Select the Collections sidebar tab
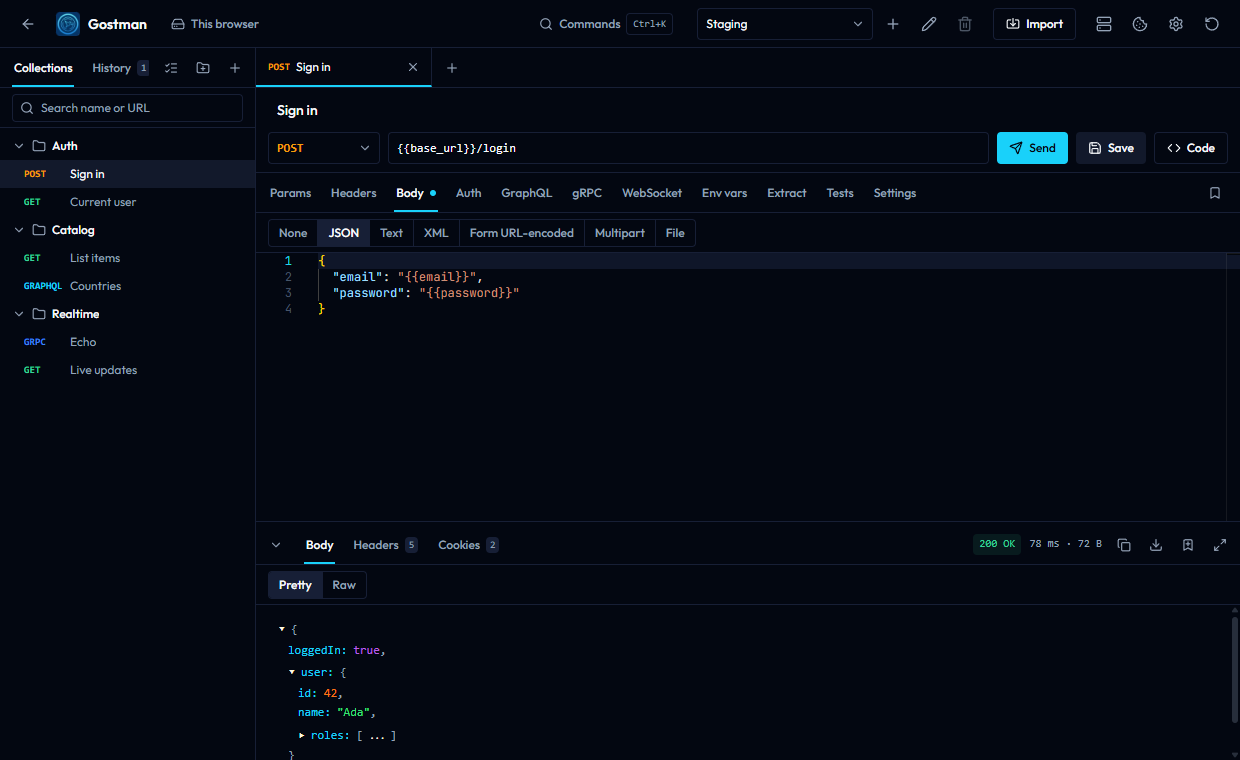 [x=43, y=68]
